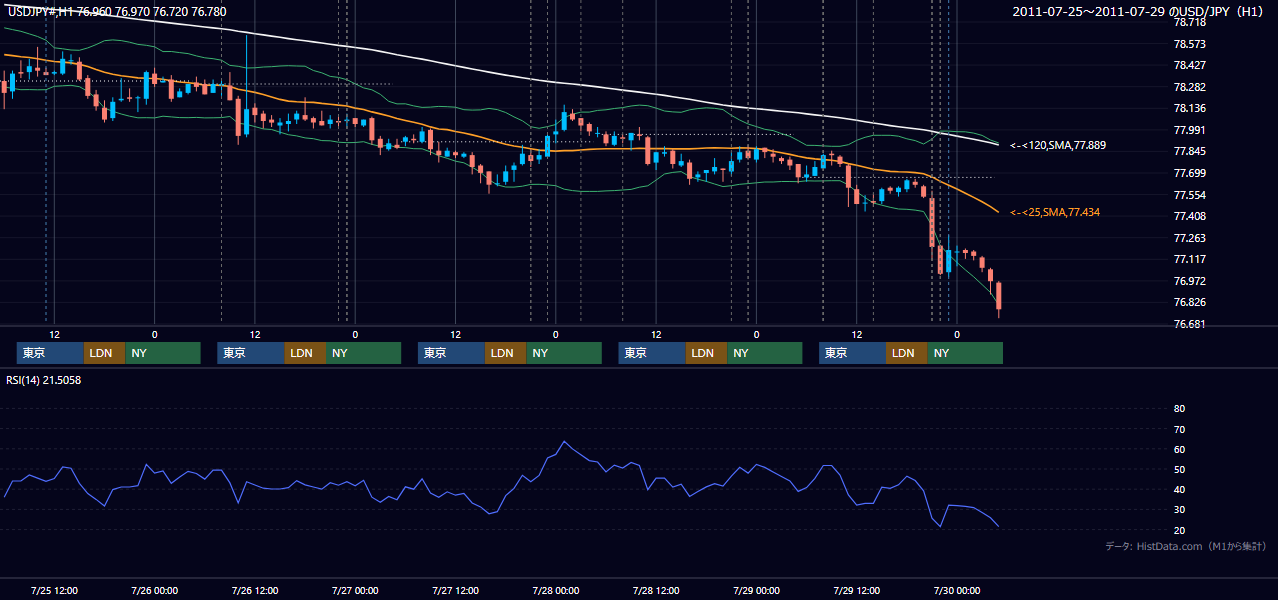Click price axis value 78.427

coord(1189,65)
